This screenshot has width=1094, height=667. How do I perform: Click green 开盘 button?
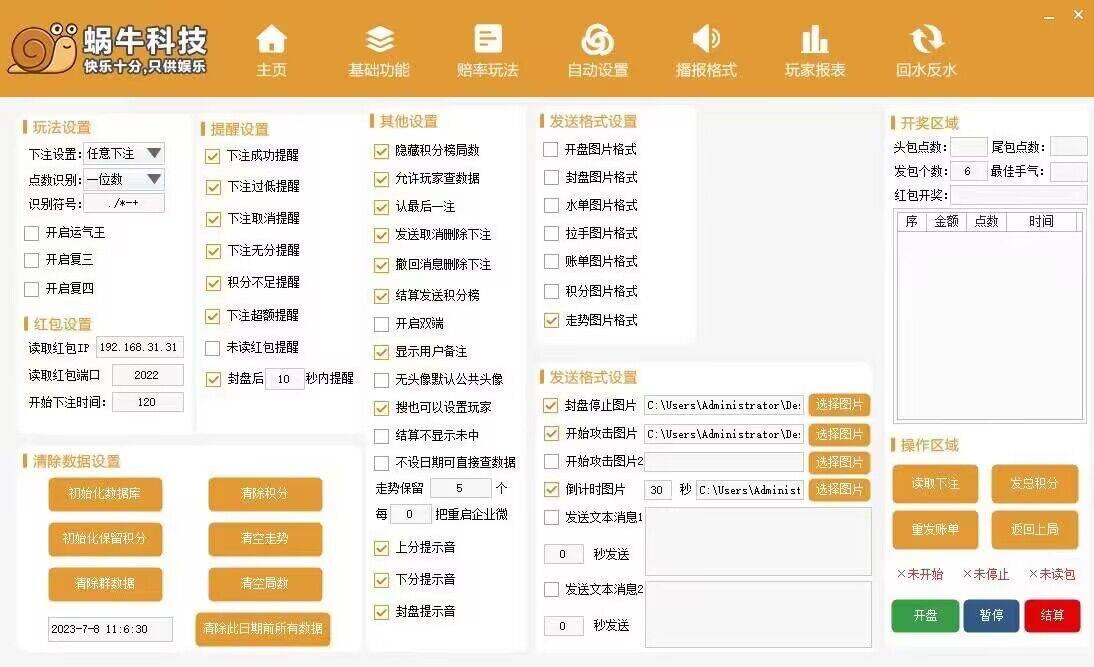[x=925, y=615]
